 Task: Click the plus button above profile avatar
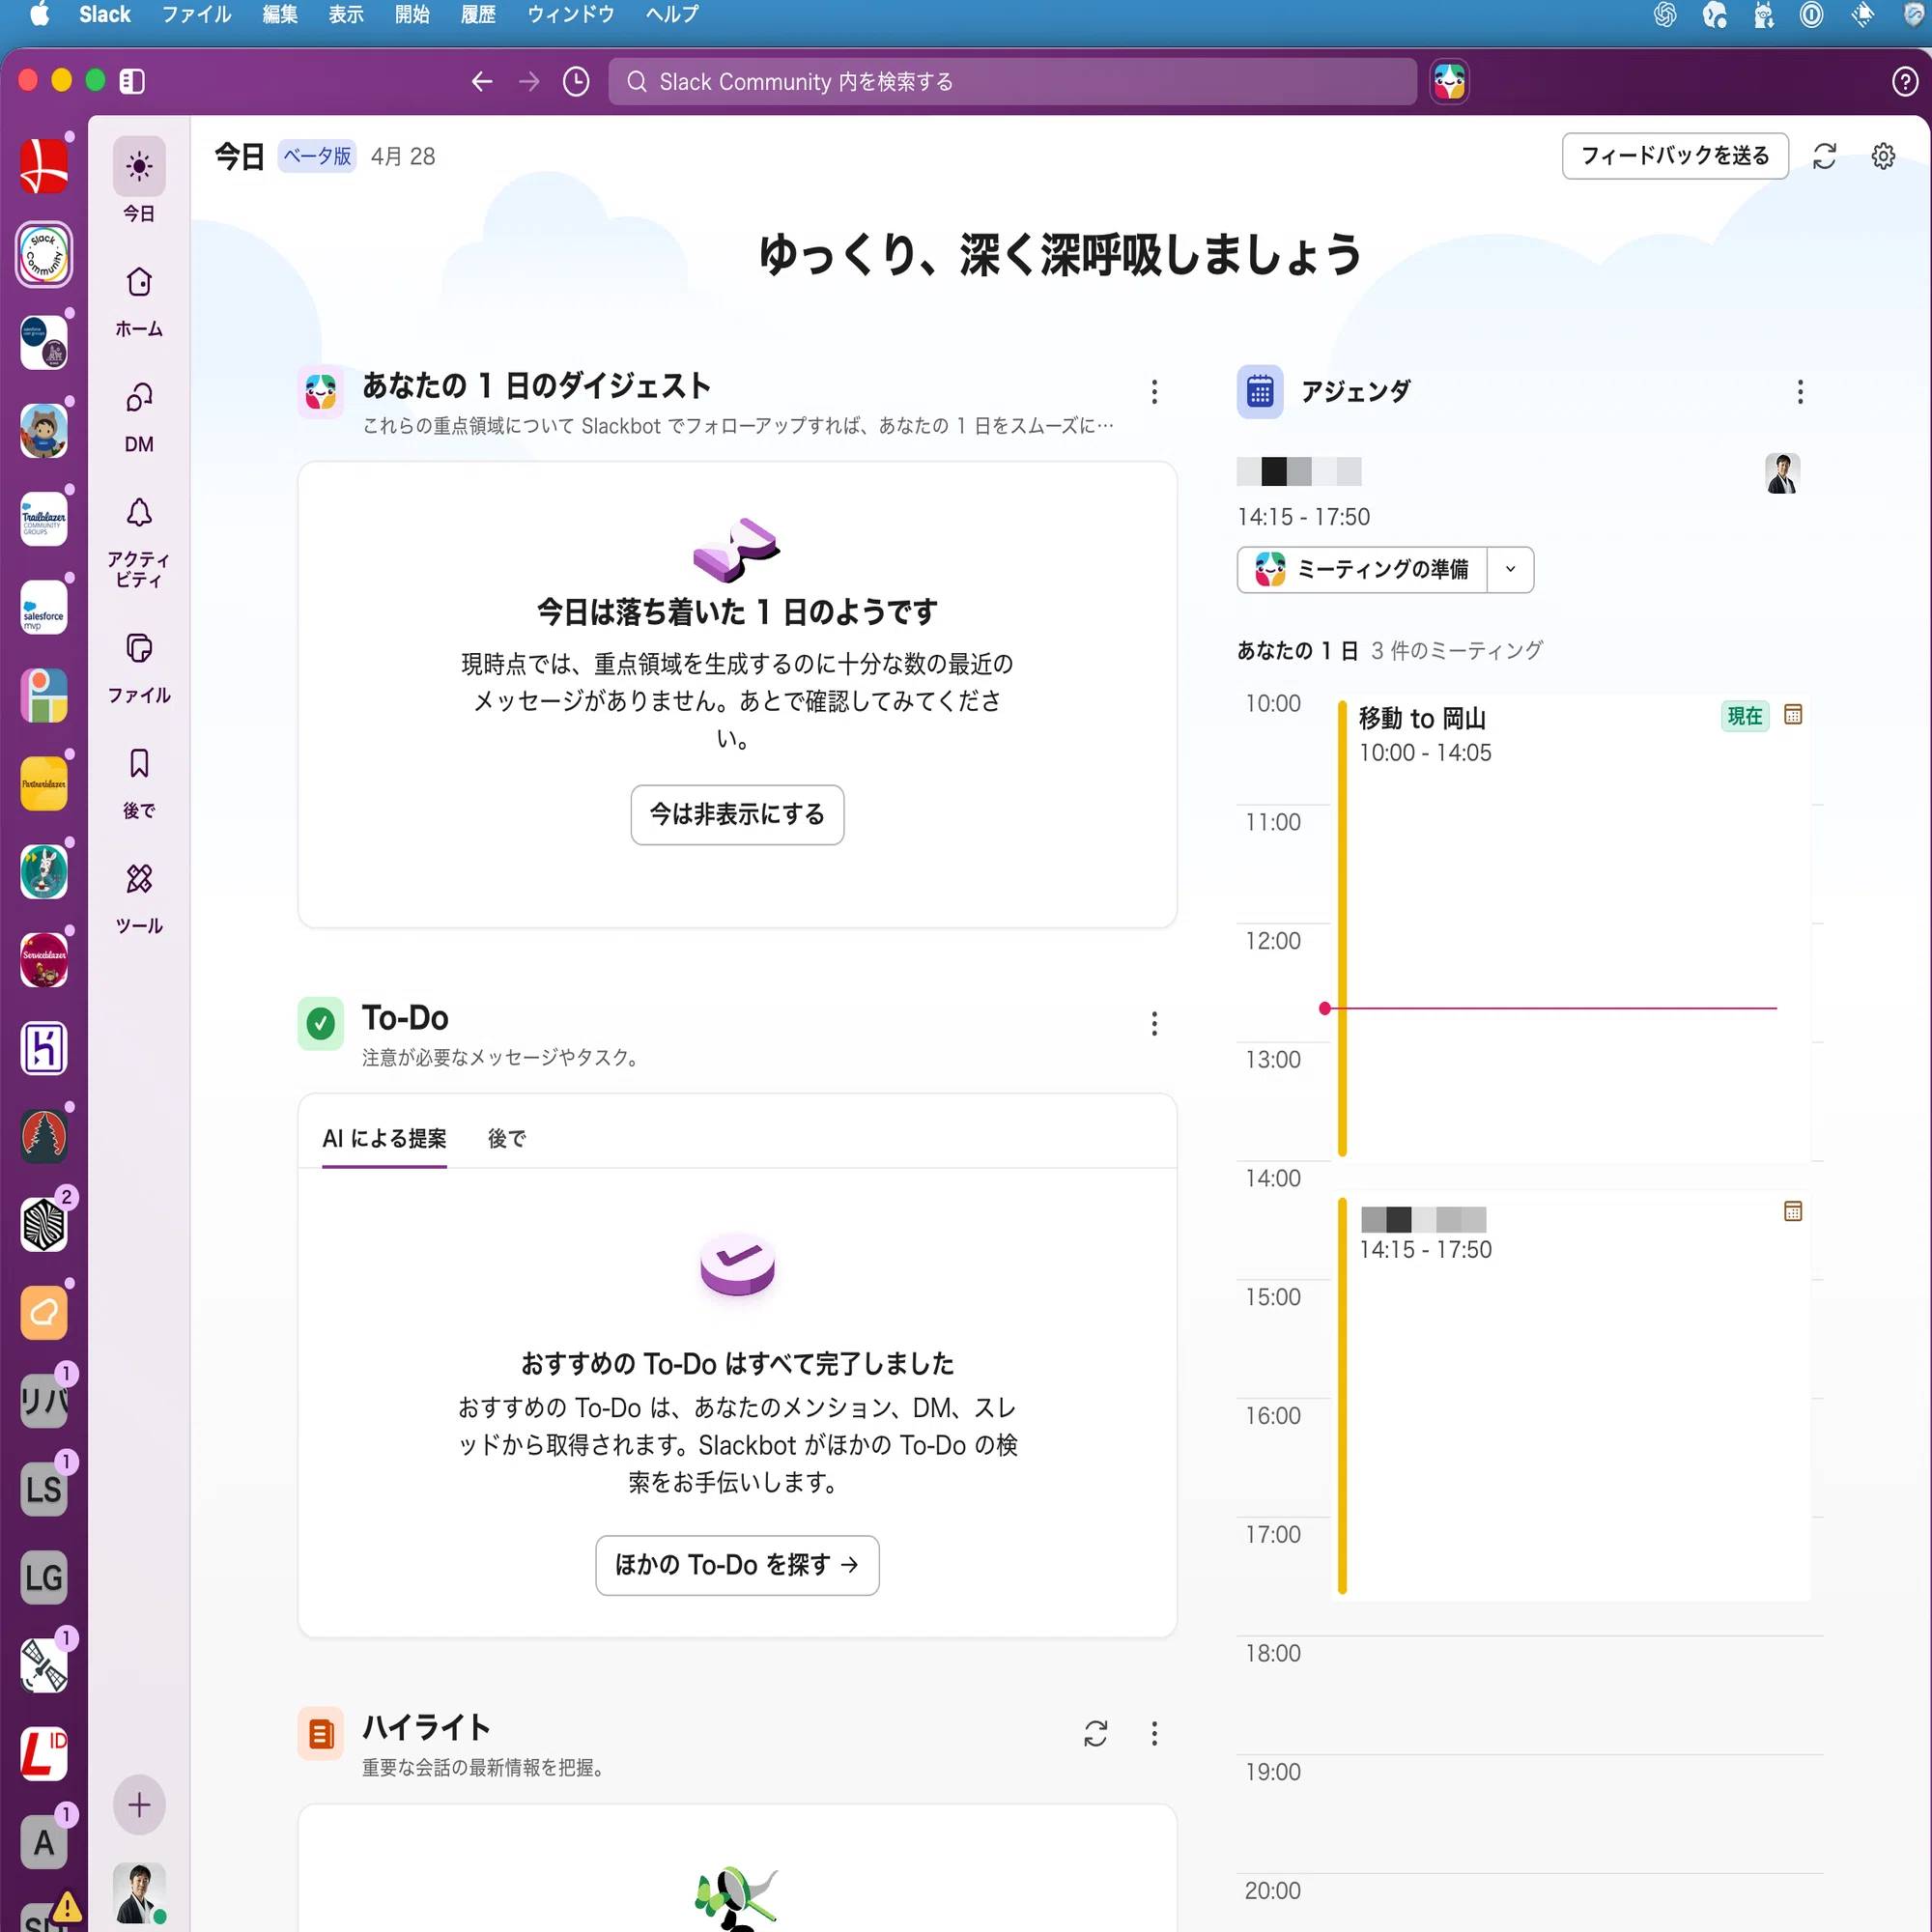139,1805
